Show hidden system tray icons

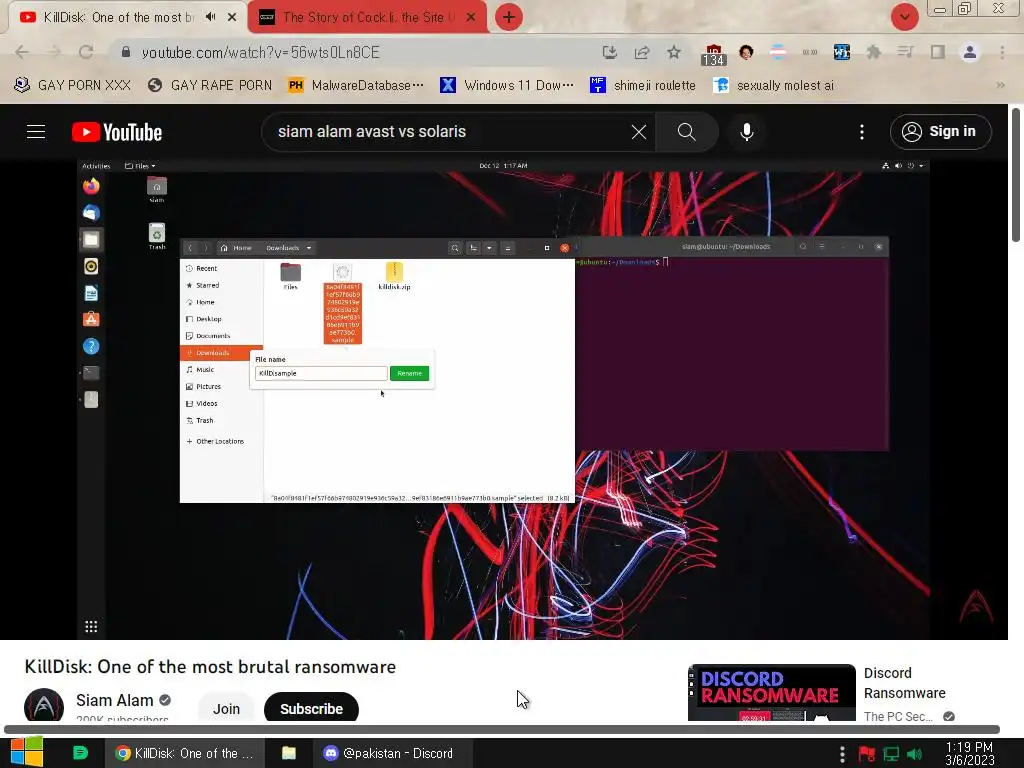point(842,754)
